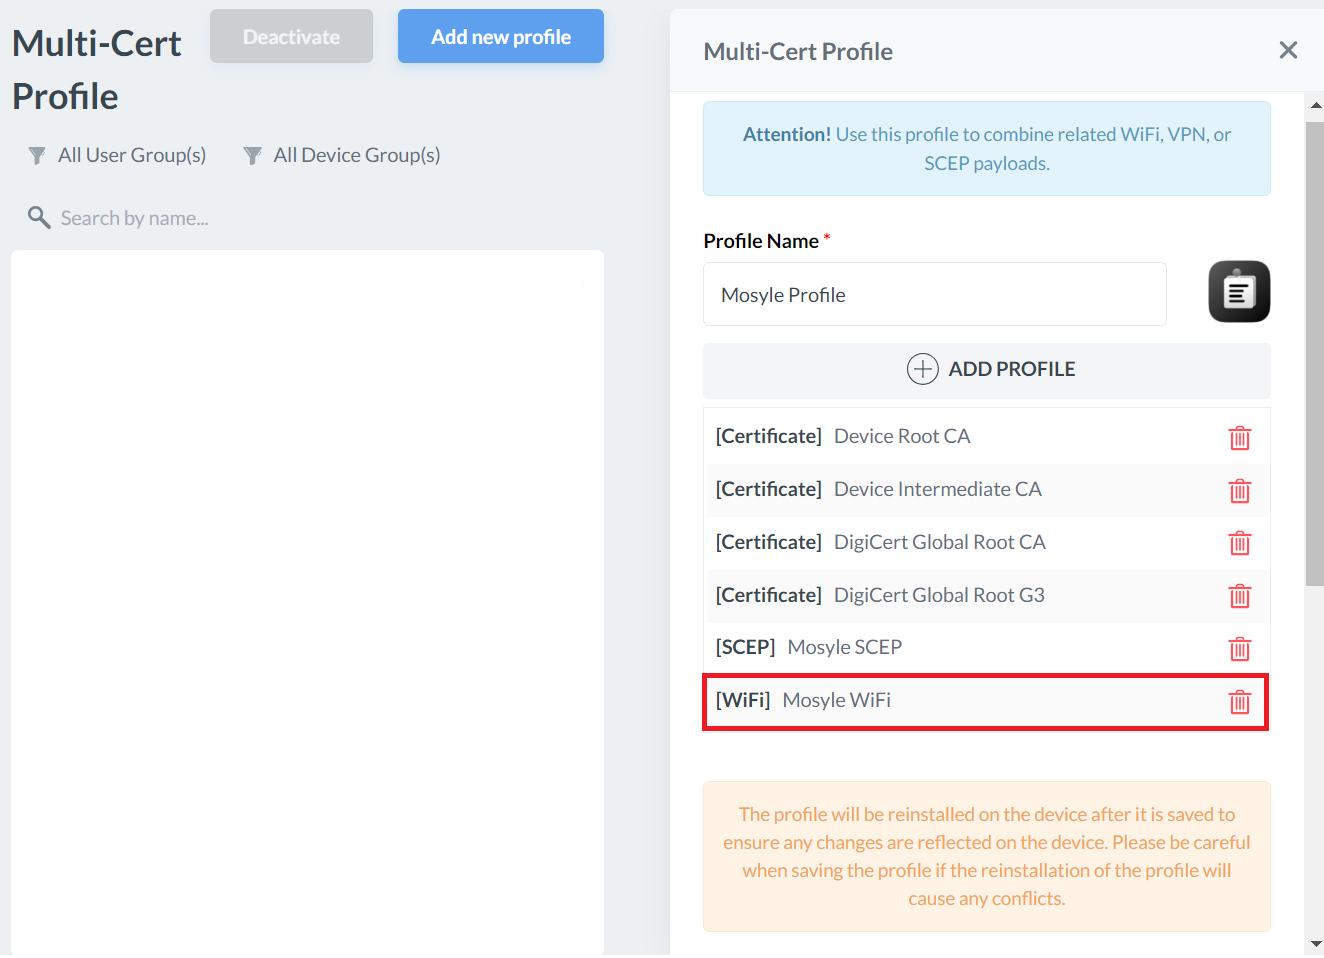
Task: Delete the Device Root CA certificate
Action: (x=1239, y=438)
